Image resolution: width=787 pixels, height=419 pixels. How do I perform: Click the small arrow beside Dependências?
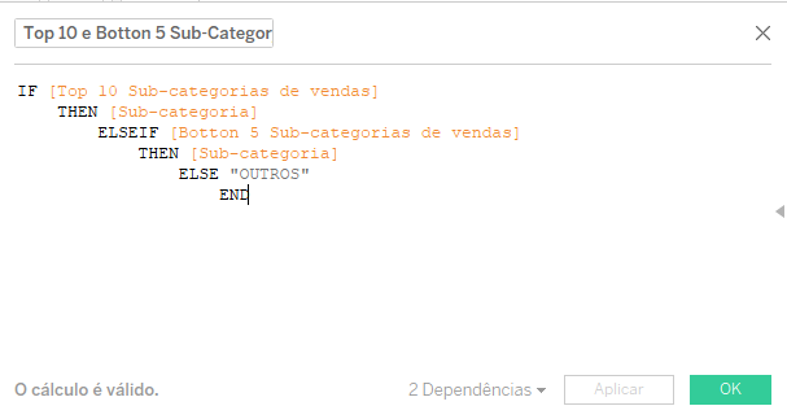[x=541, y=390]
